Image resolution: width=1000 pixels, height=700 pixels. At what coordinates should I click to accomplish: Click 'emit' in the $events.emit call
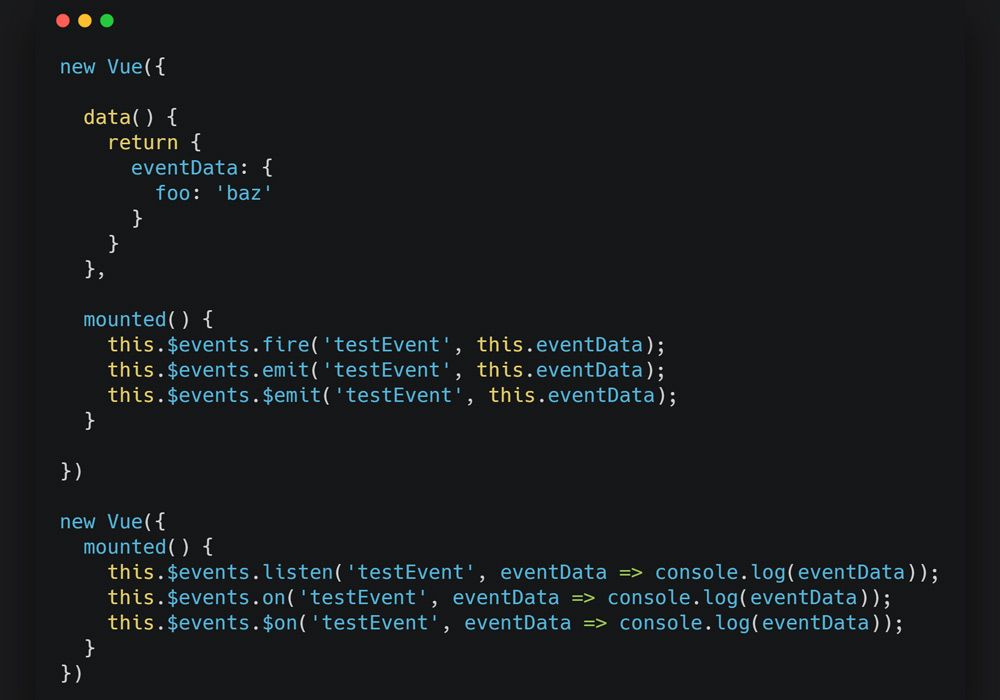click(x=286, y=370)
